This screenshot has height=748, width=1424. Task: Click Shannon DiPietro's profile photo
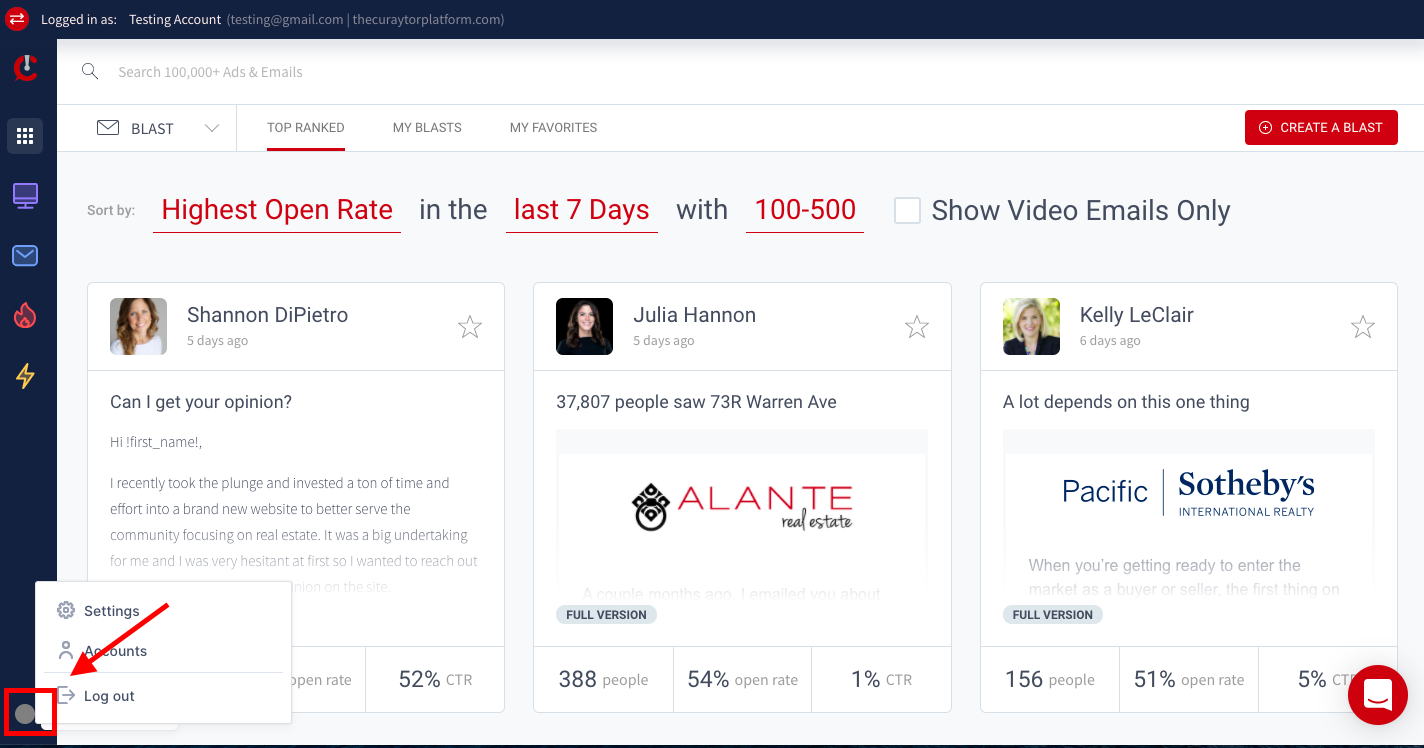[x=138, y=326]
